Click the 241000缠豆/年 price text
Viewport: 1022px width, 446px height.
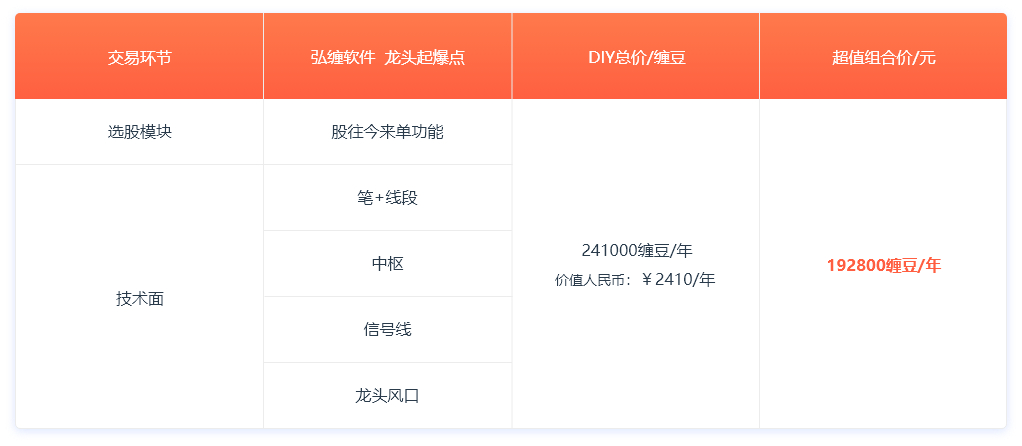(637, 250)
